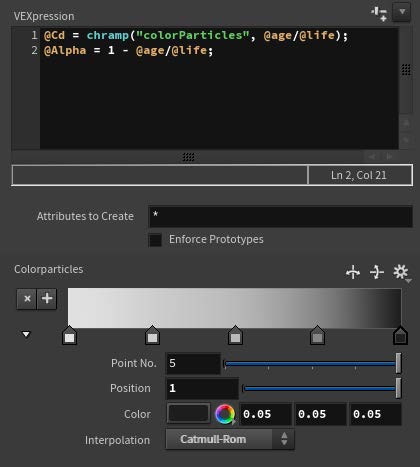420x467 pixels.
Task: Click the code editor bottom resize handle
Action: tap(188, 157)
